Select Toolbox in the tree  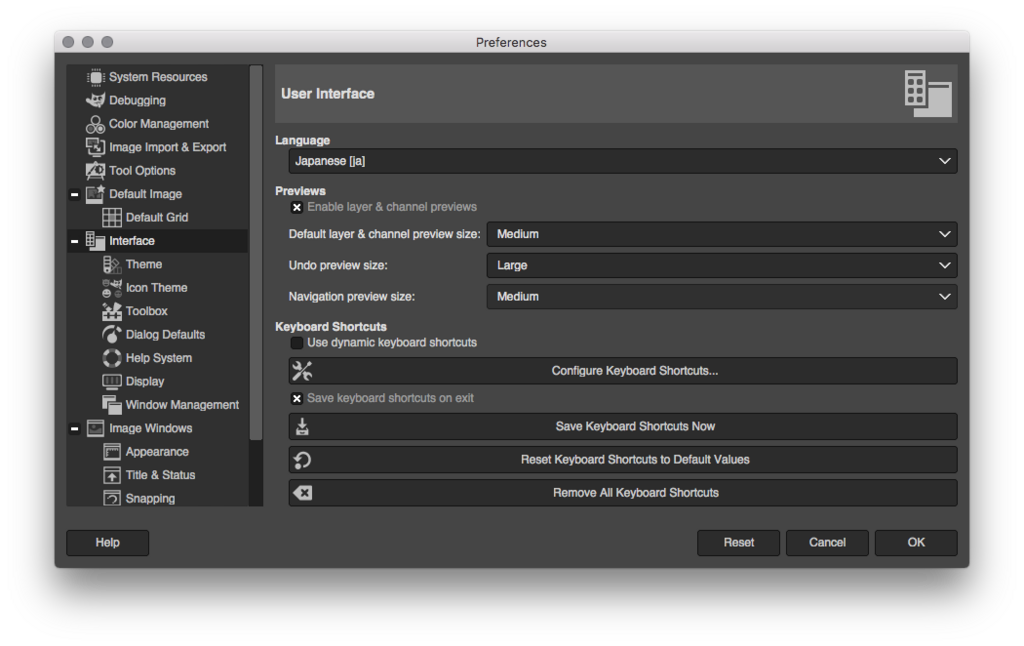(x=147, y=312)
